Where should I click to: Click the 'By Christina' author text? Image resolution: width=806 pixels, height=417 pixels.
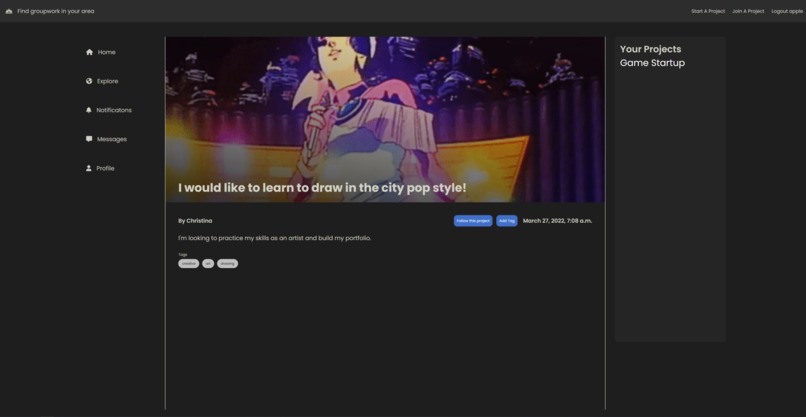[x=195, y=221]
